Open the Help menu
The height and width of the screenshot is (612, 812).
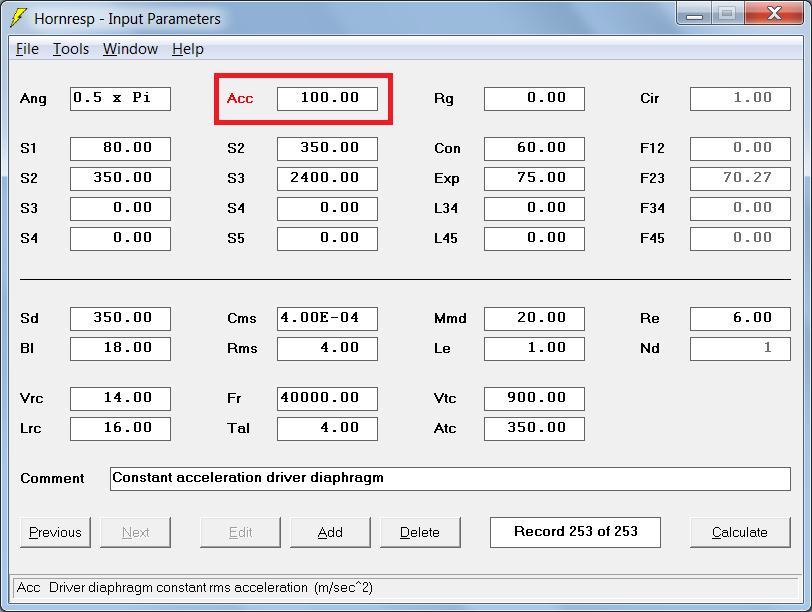pyautogui.click(x=187, y=49)
